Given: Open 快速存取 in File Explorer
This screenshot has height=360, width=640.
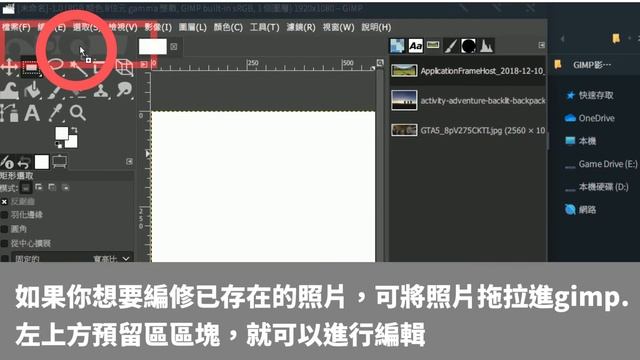Looking at the screenshot, I should coord(590,96).
